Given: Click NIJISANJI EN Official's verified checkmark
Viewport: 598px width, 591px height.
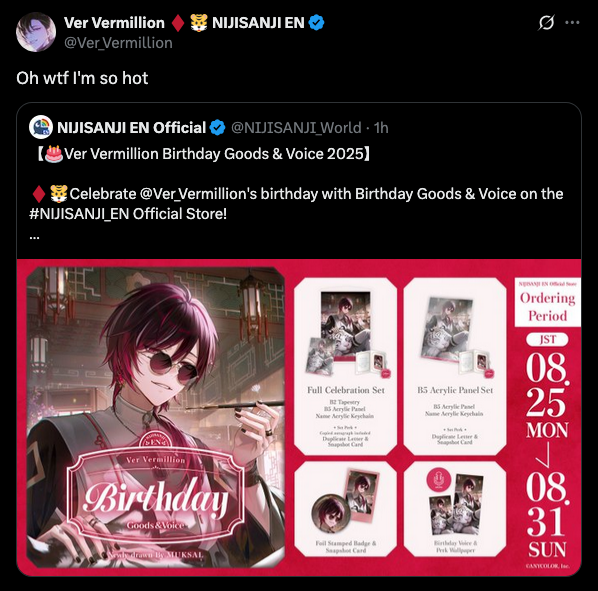Looking at the screenshot, I should pos(218,128).
